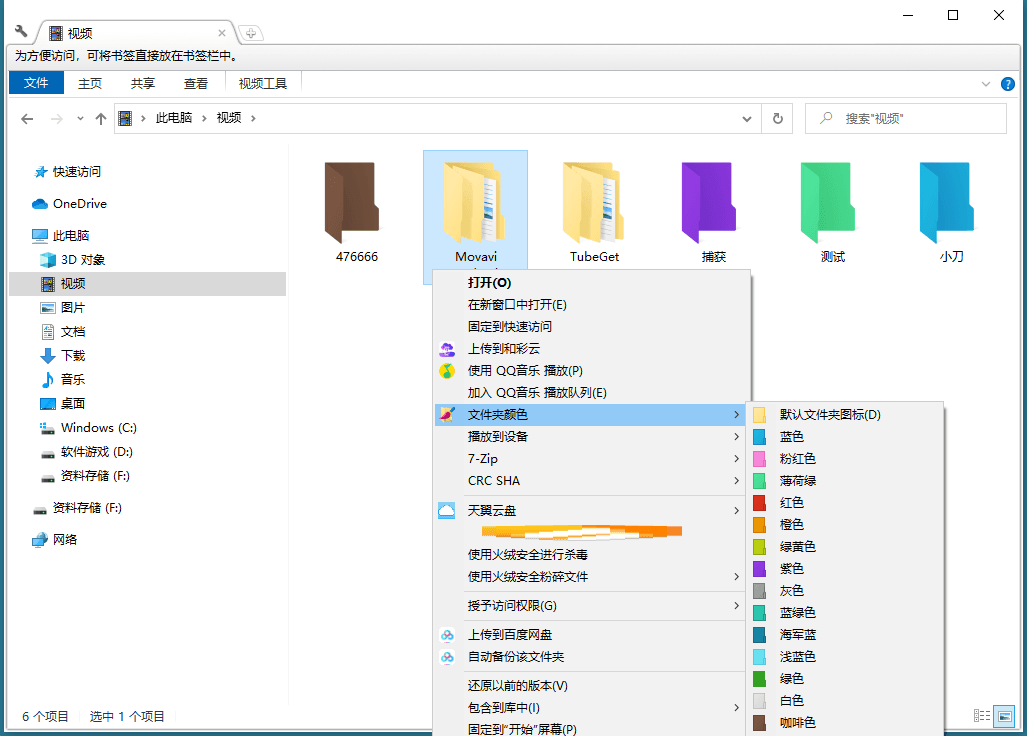Switch to the 查看 ribbon tab
Image resolution: width=1027 pixels, height=736 pixels.
click(196, 83)
